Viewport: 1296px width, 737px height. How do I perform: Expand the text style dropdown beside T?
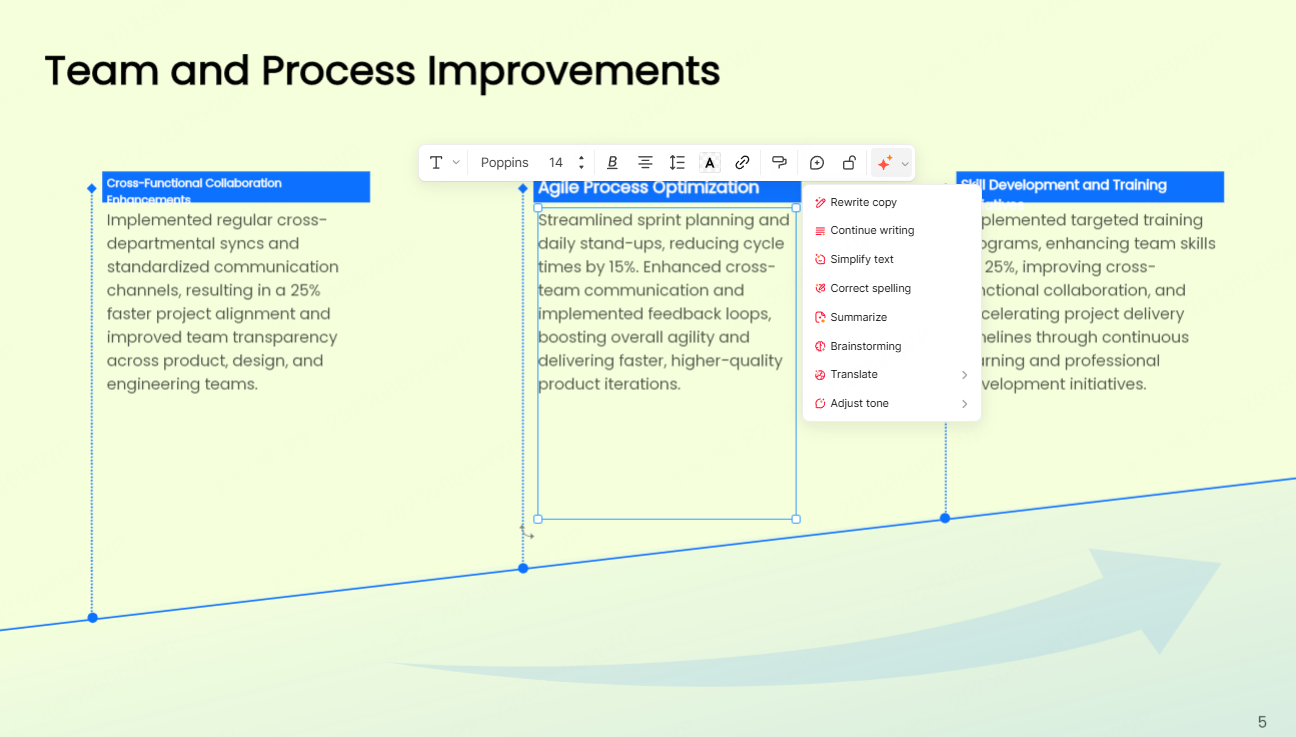pos(456,162)
